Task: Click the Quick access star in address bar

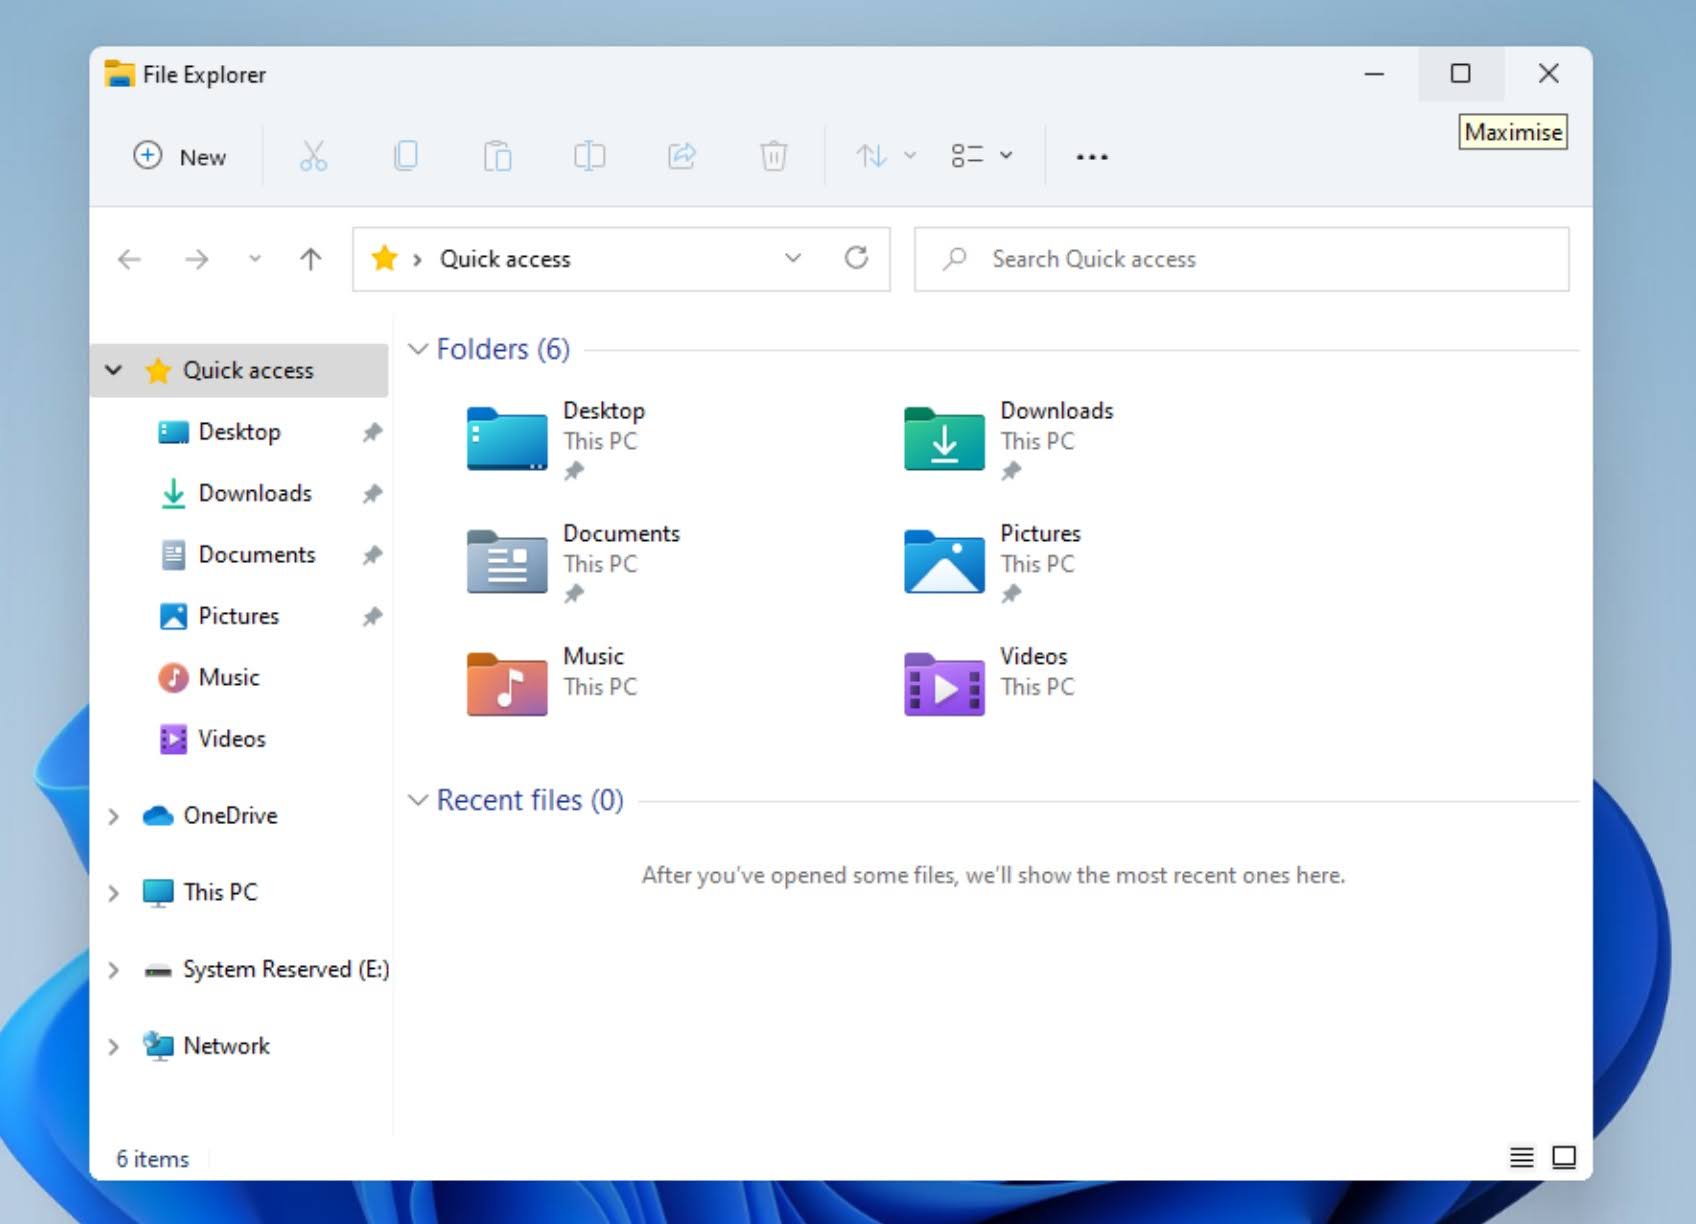Action: [x=384, y=259]
